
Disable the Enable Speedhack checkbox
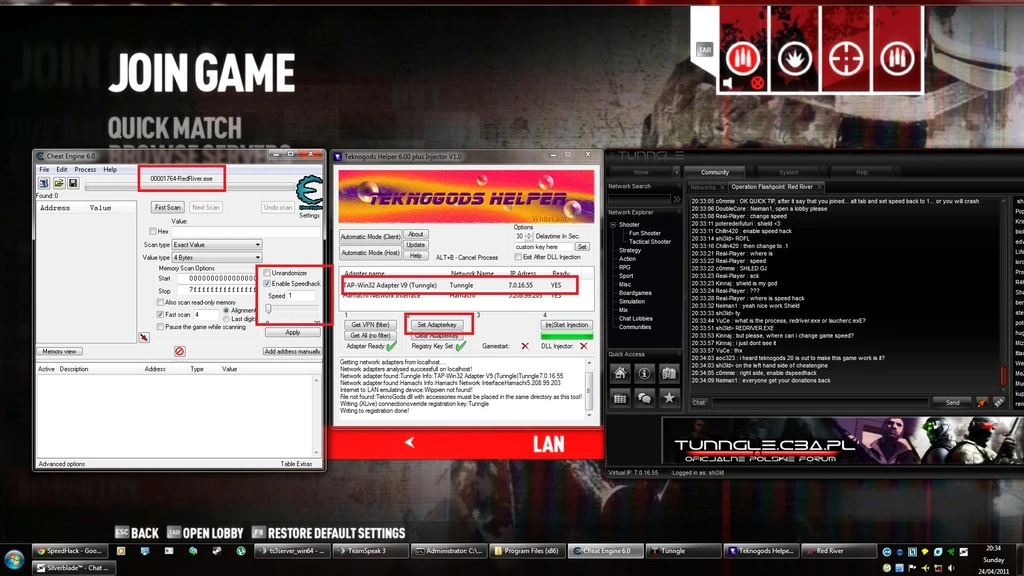[268, 283]
